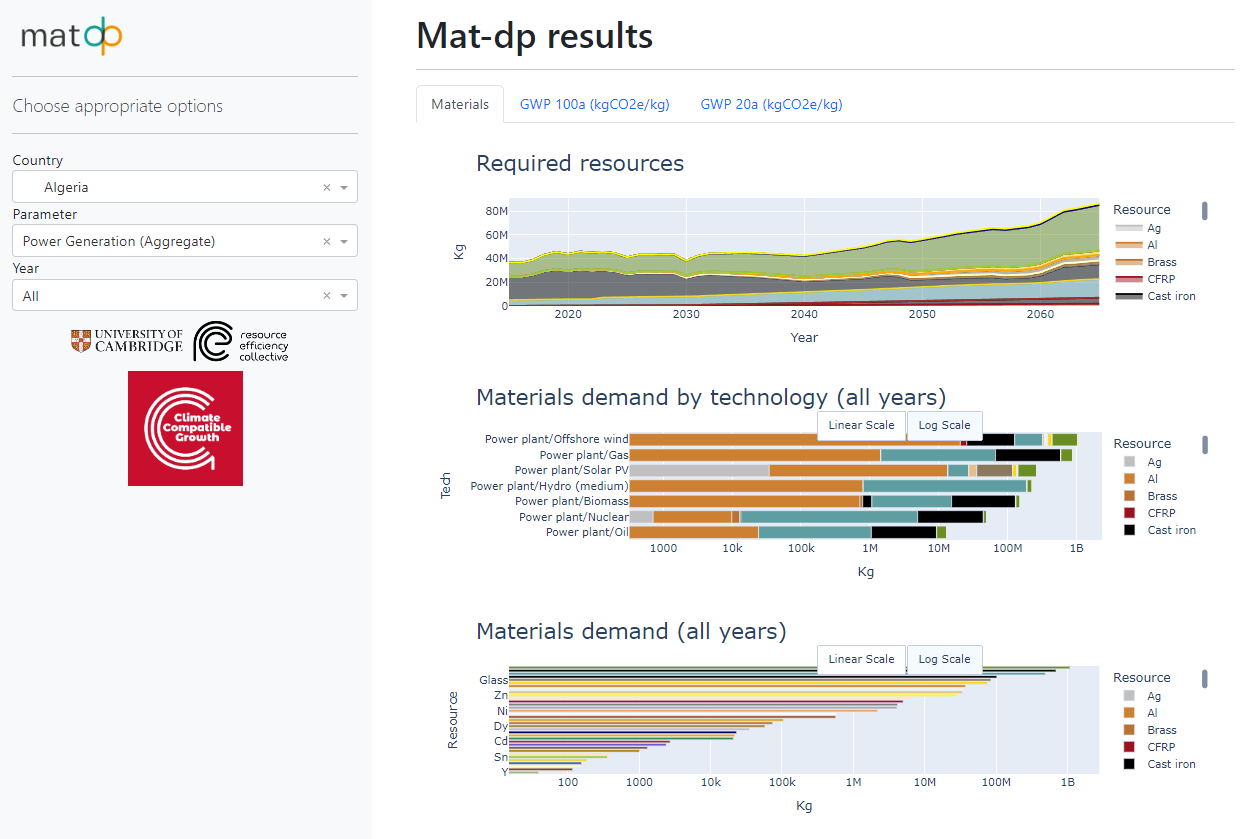Switch to GWP 100a (kgCO2e/kg) tab
This screenshot has width=1259, height=839.
[595, 104]
